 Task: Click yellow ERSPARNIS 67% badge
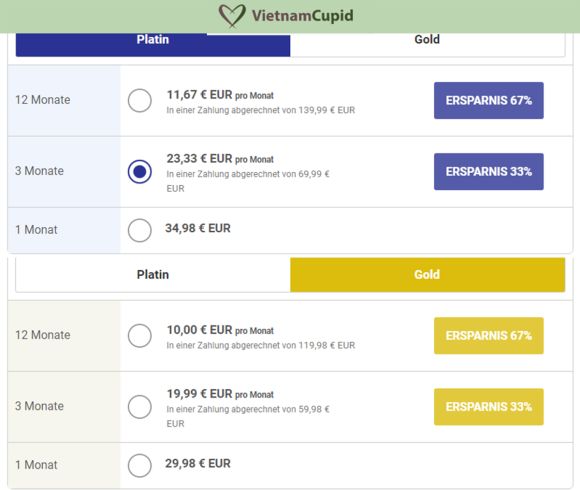point(489,336)
